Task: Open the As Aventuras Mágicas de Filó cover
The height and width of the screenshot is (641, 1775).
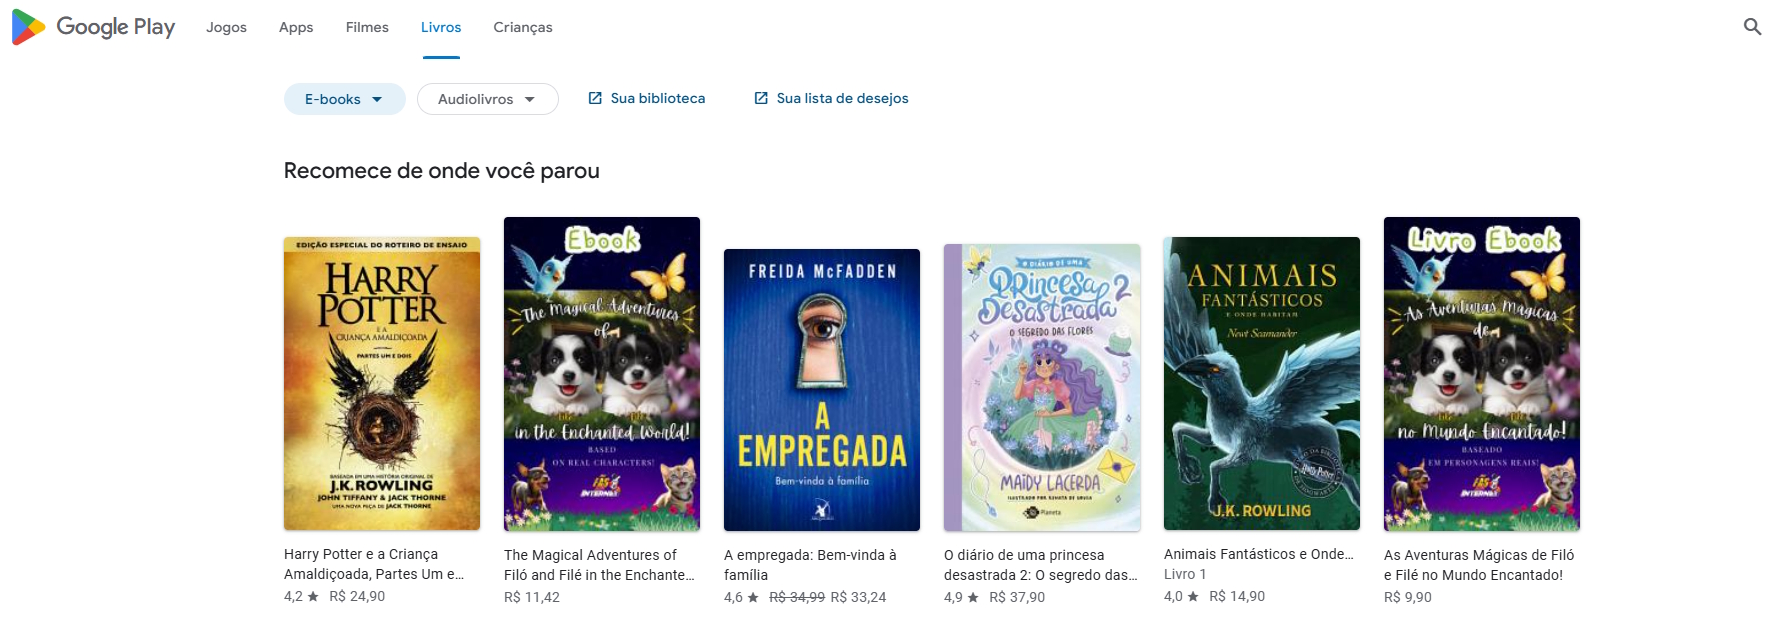Action: pos(1482,374)
